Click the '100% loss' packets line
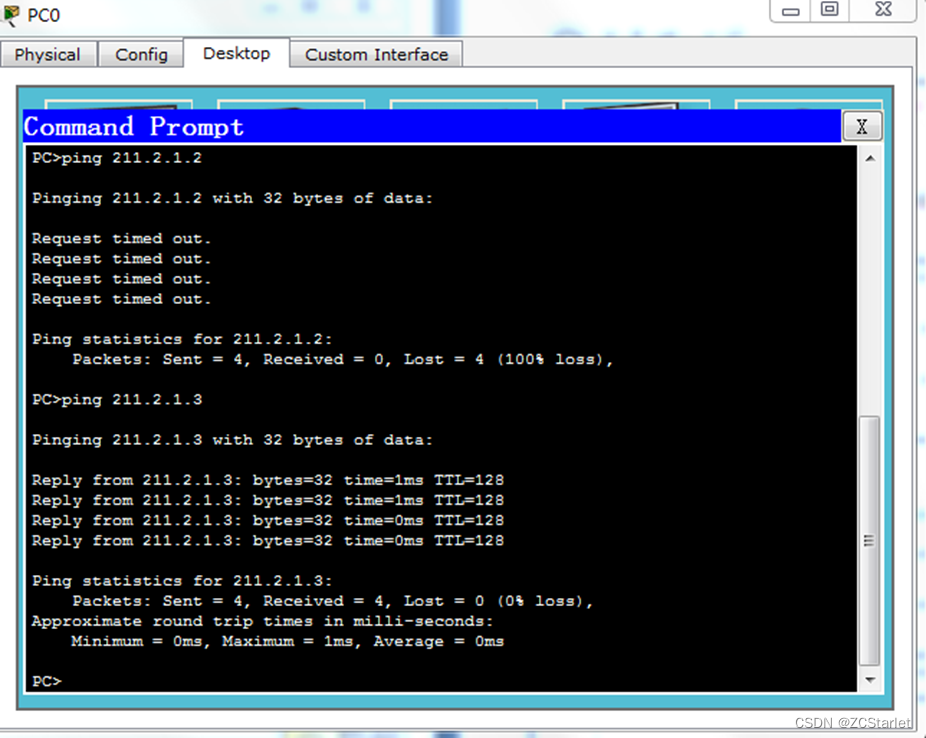The width and height of the screenshot is (926, 738). [x=343, y=360]
